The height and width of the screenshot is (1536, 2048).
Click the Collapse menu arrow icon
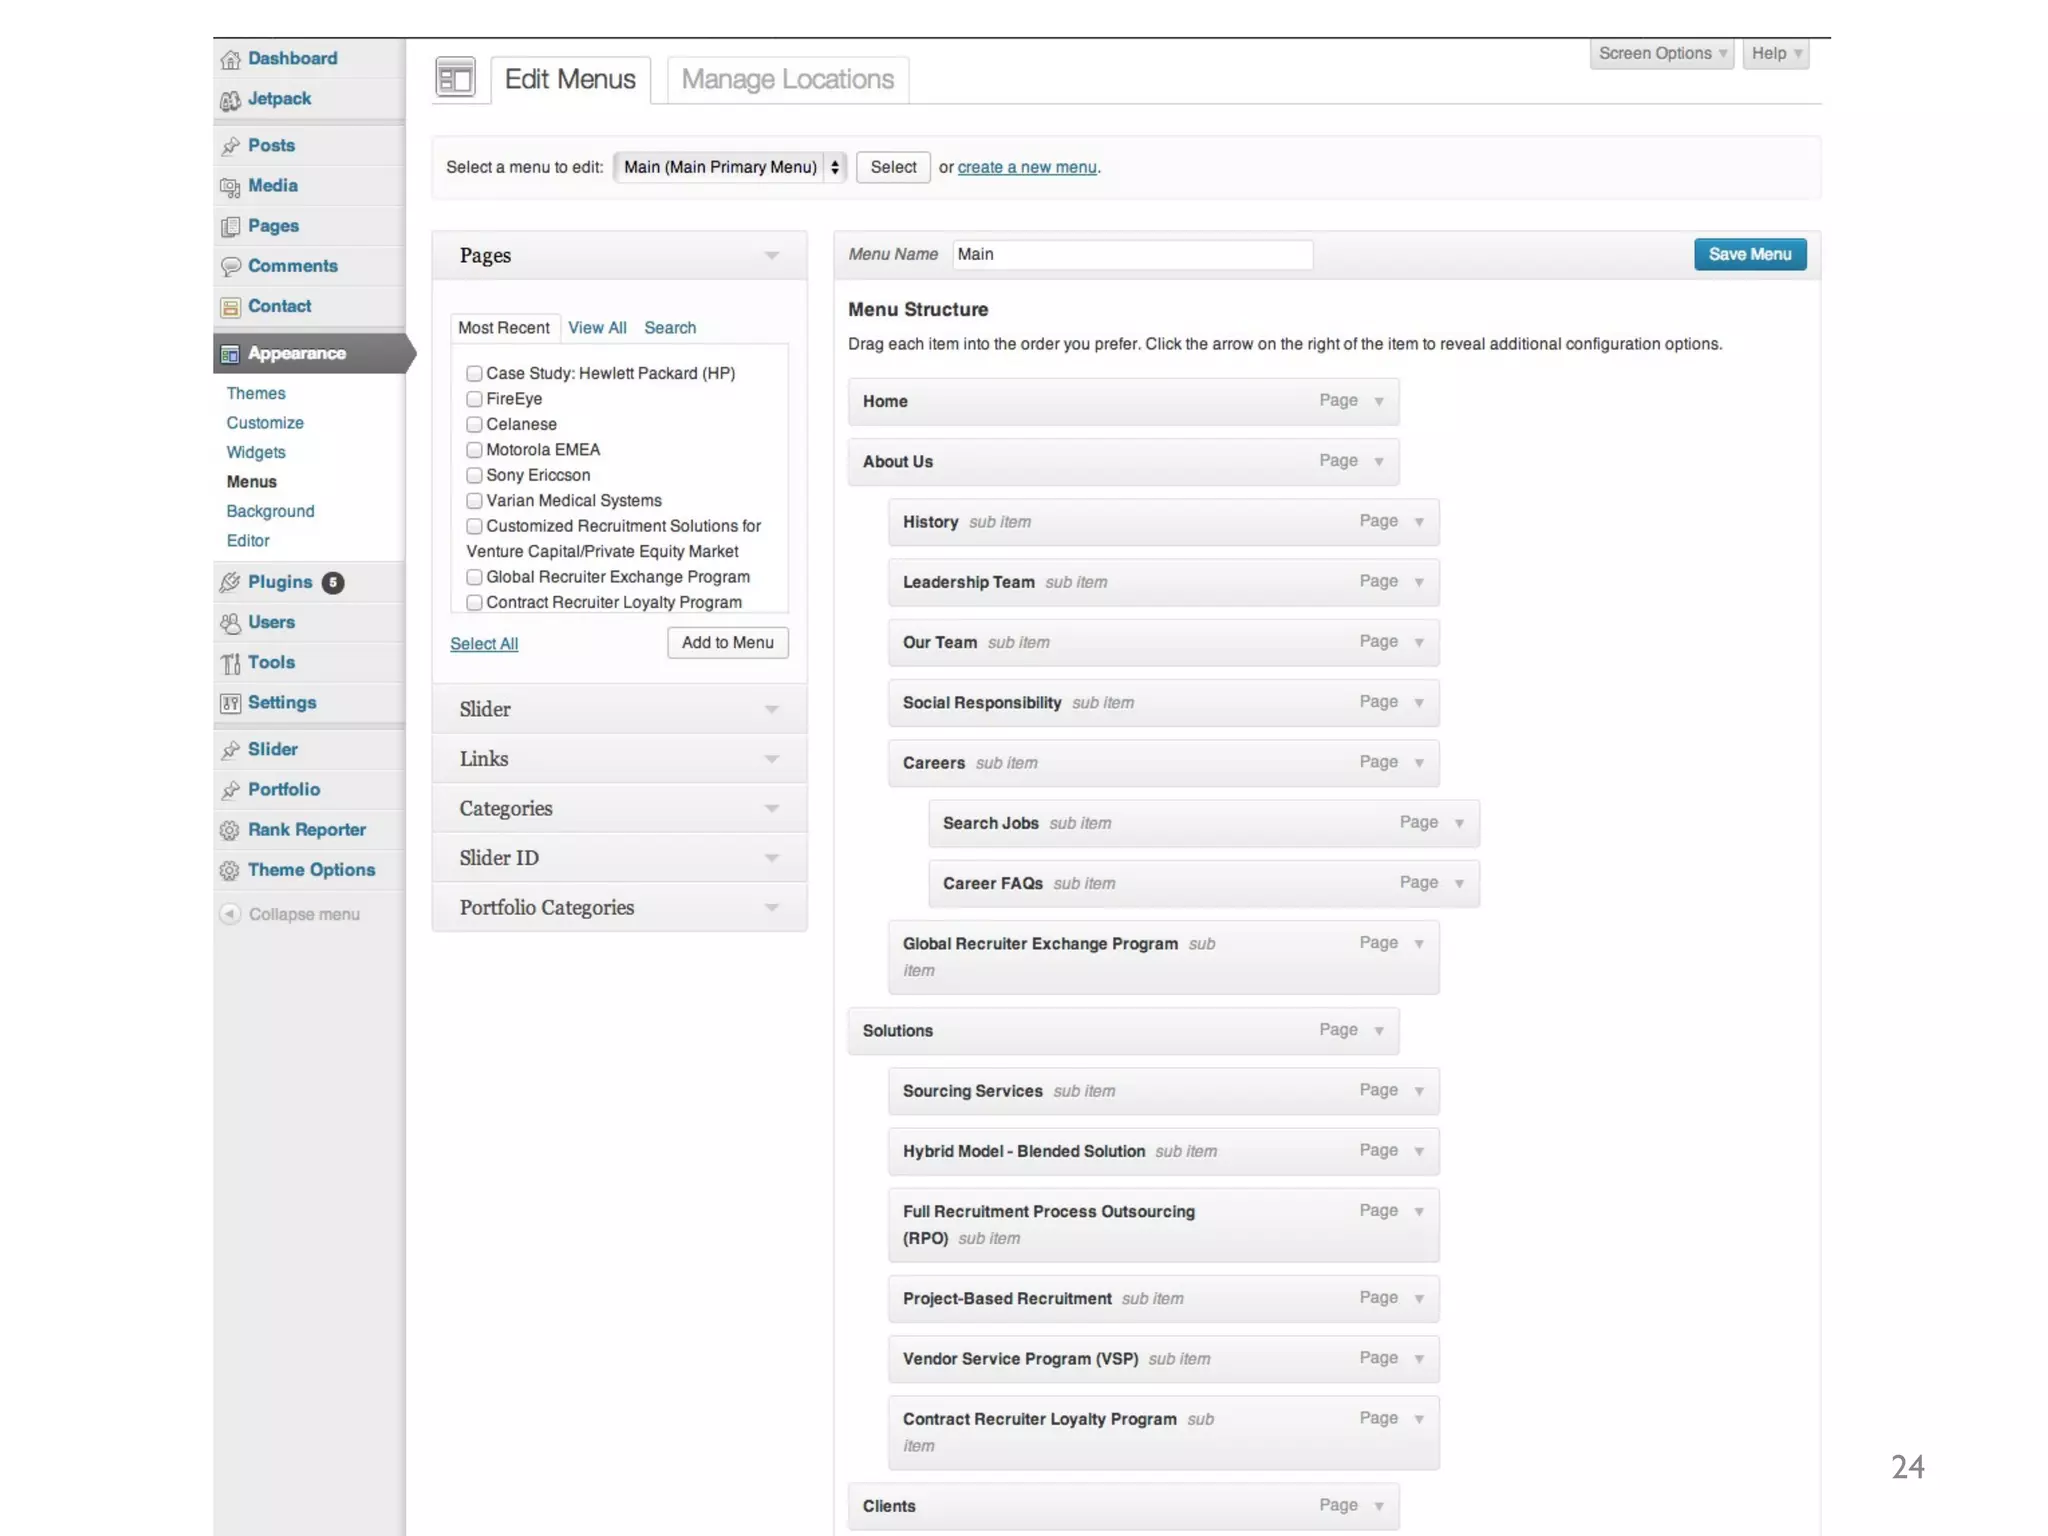(230, 914)
